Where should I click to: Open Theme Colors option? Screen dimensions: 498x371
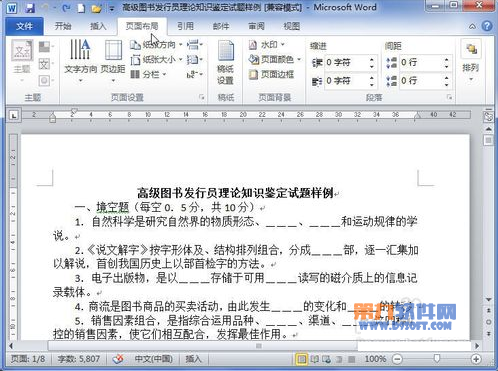point(46,47)
